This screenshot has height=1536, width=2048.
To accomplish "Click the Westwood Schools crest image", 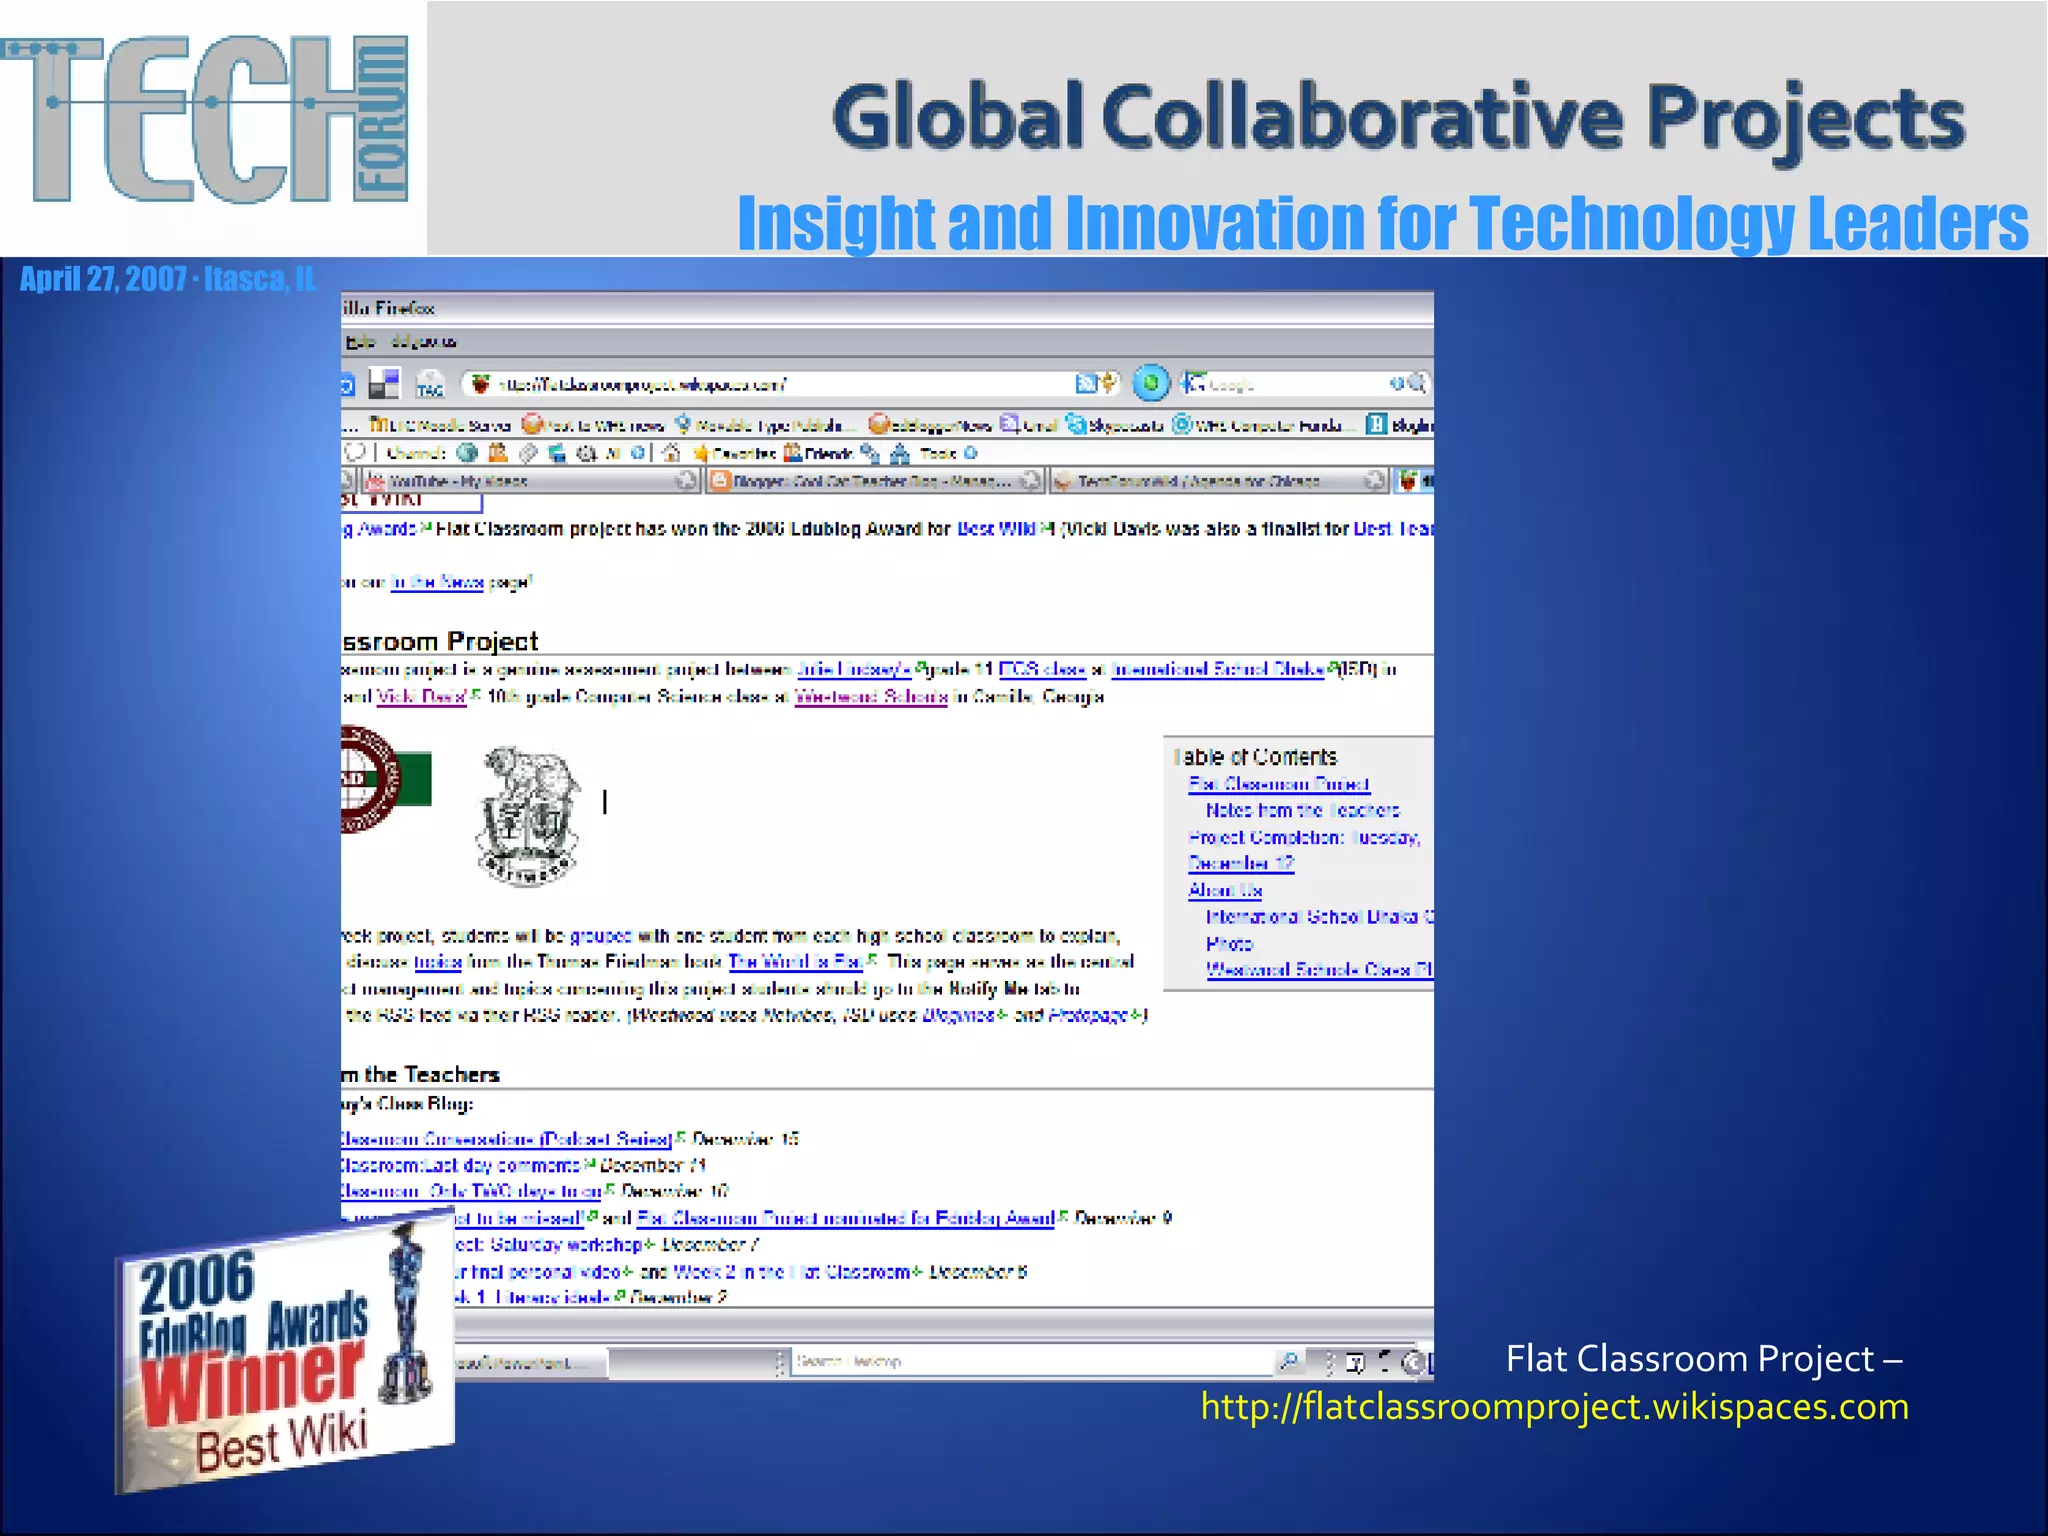I will coord(527,815).
